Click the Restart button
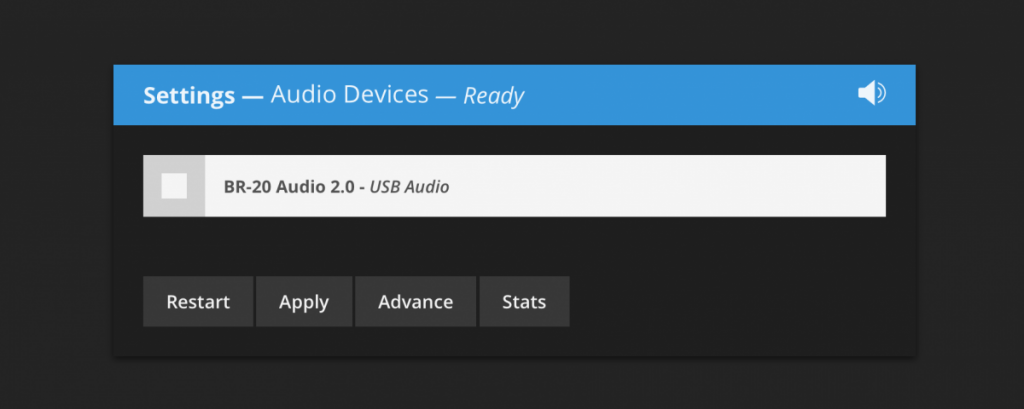 [198, 302]
